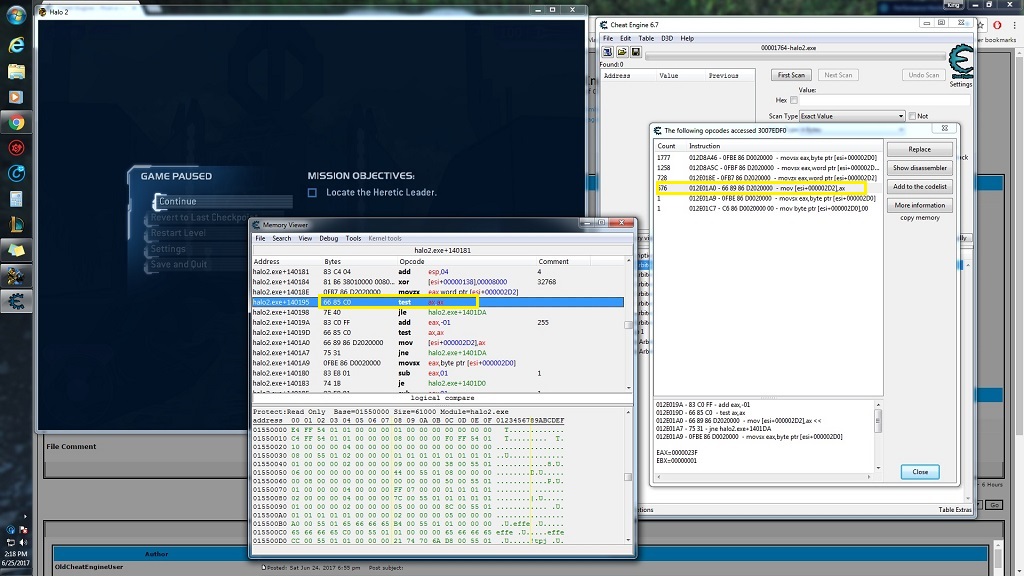Select Restart Level in pause menu
This screenshot has height=576, width=1024.
coord(178,232)
